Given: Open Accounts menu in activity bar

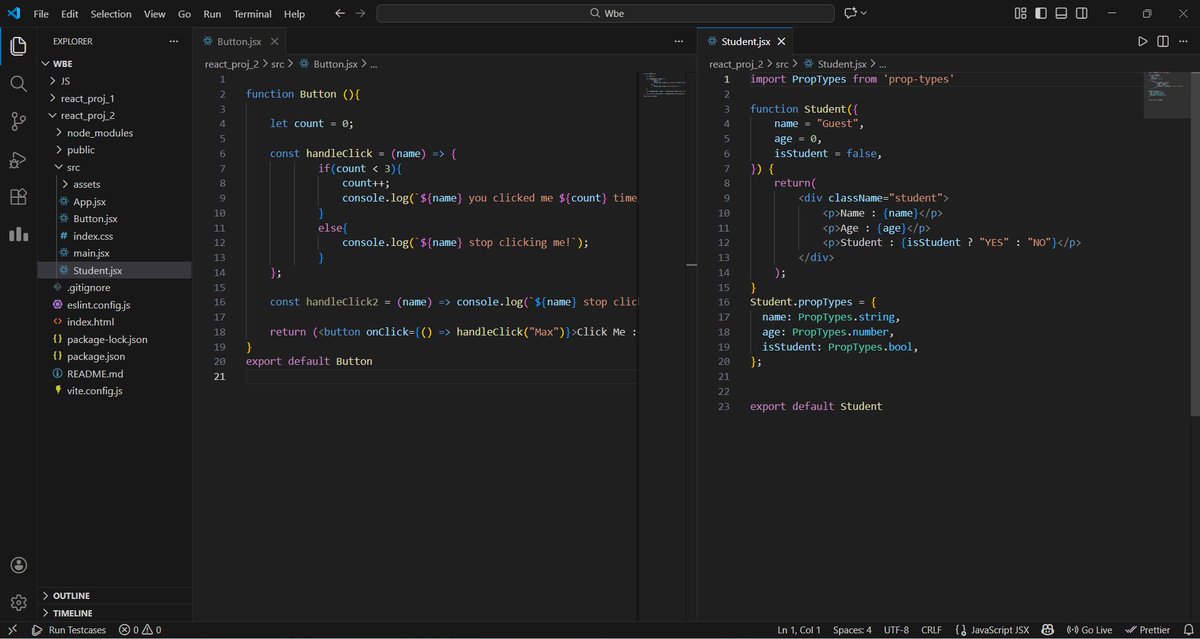Looking at the screenshot, I should click(x=18, y=566).
